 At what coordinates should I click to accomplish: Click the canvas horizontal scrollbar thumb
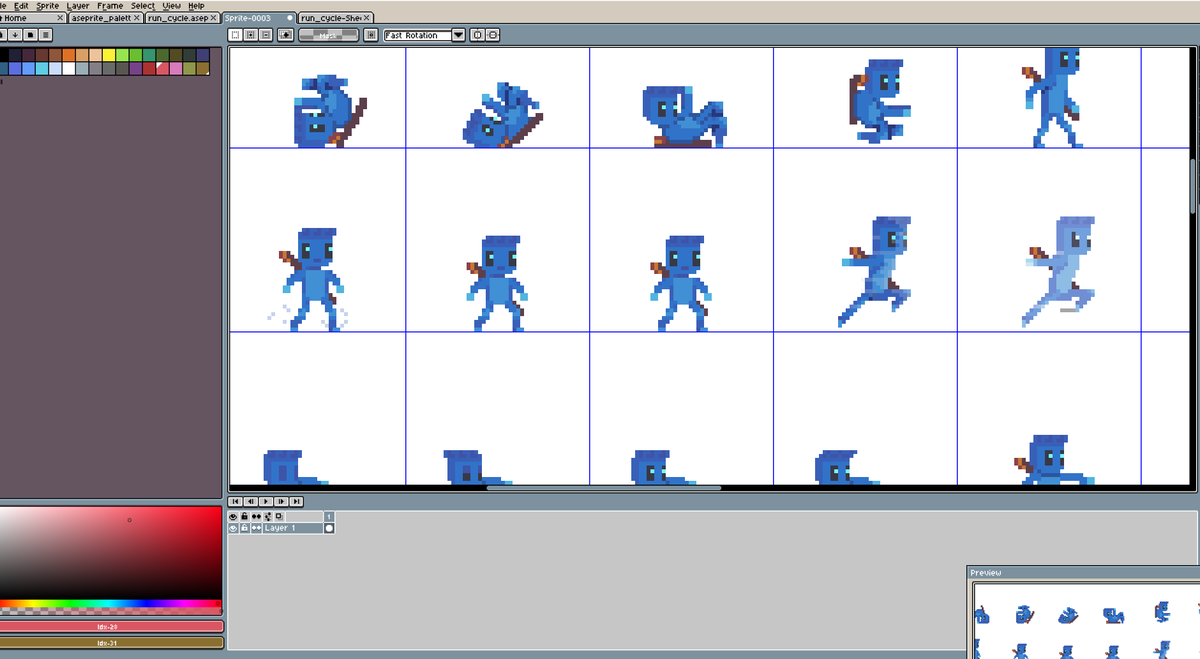click(604, 488)
